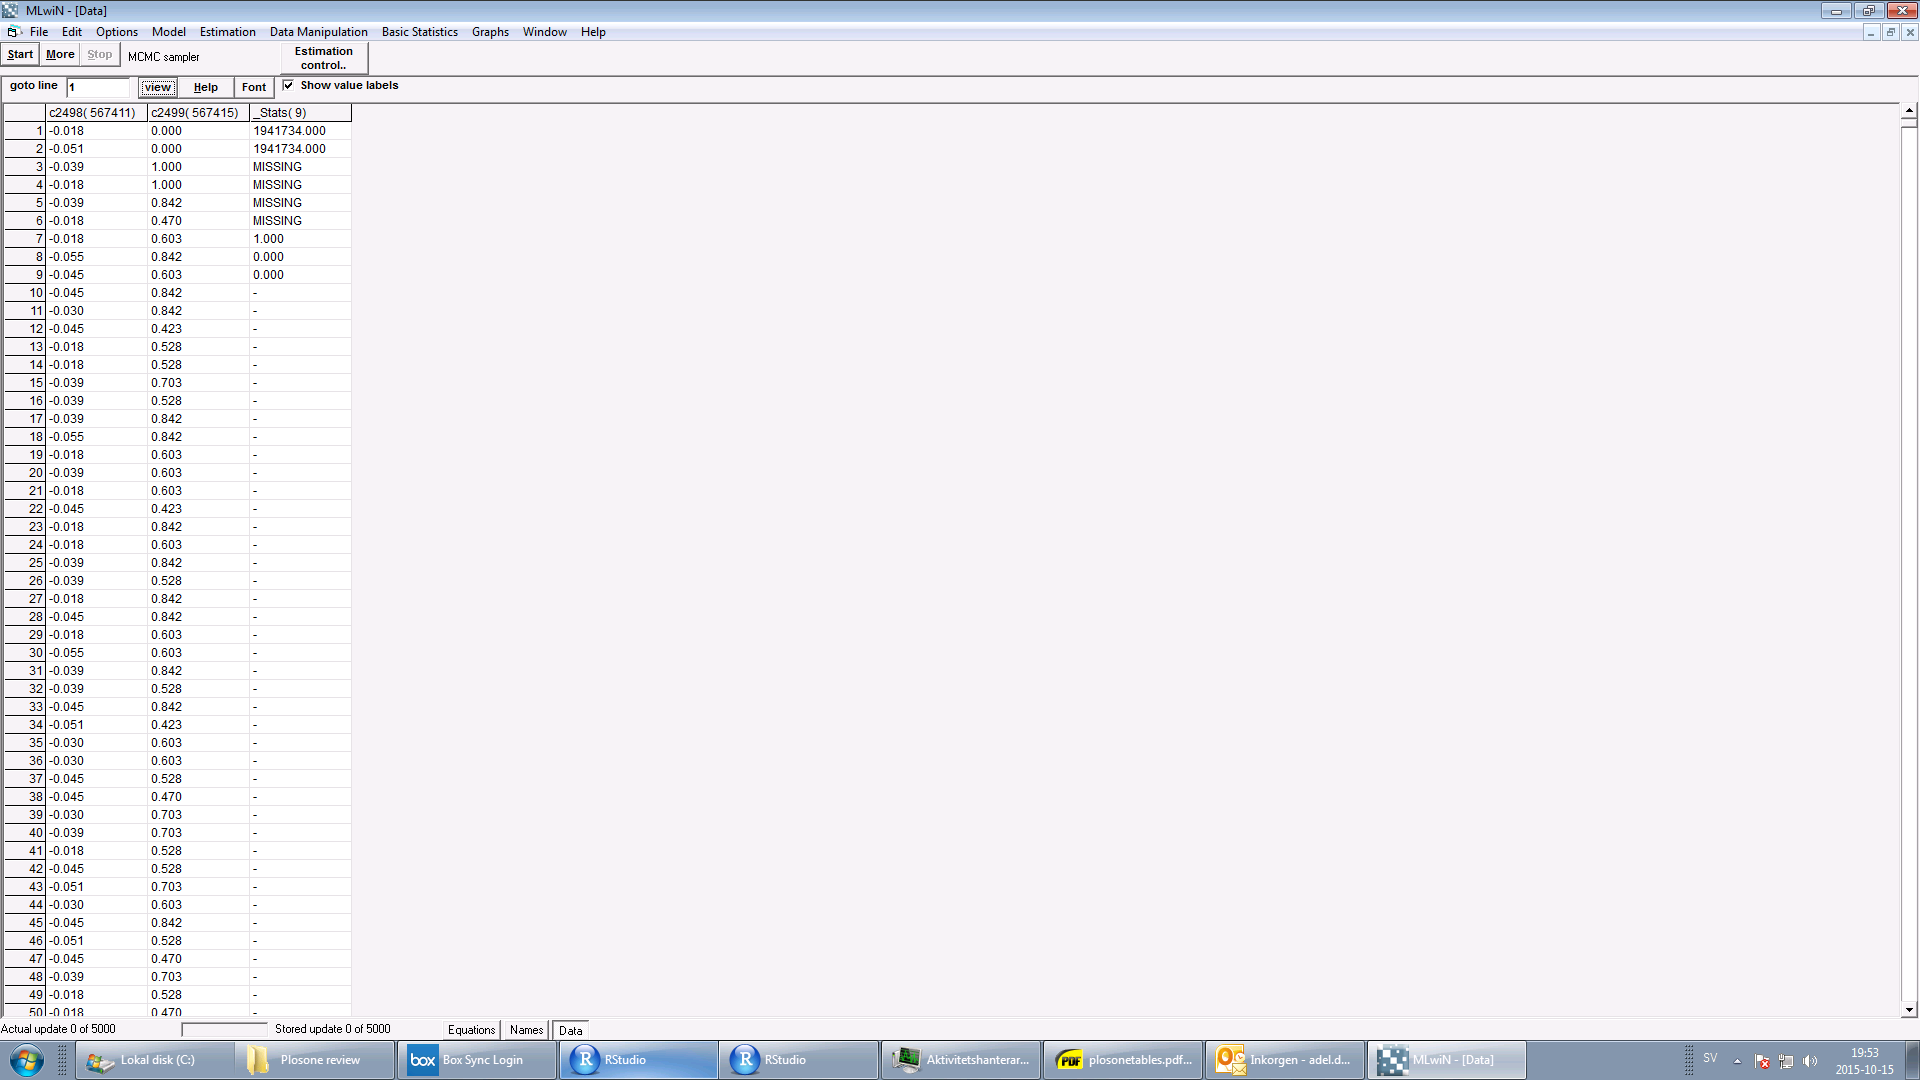1920x1080 pixels.
Task: Open Inkorgen Outlook taskbar item
Action: pos(1284,1060)
